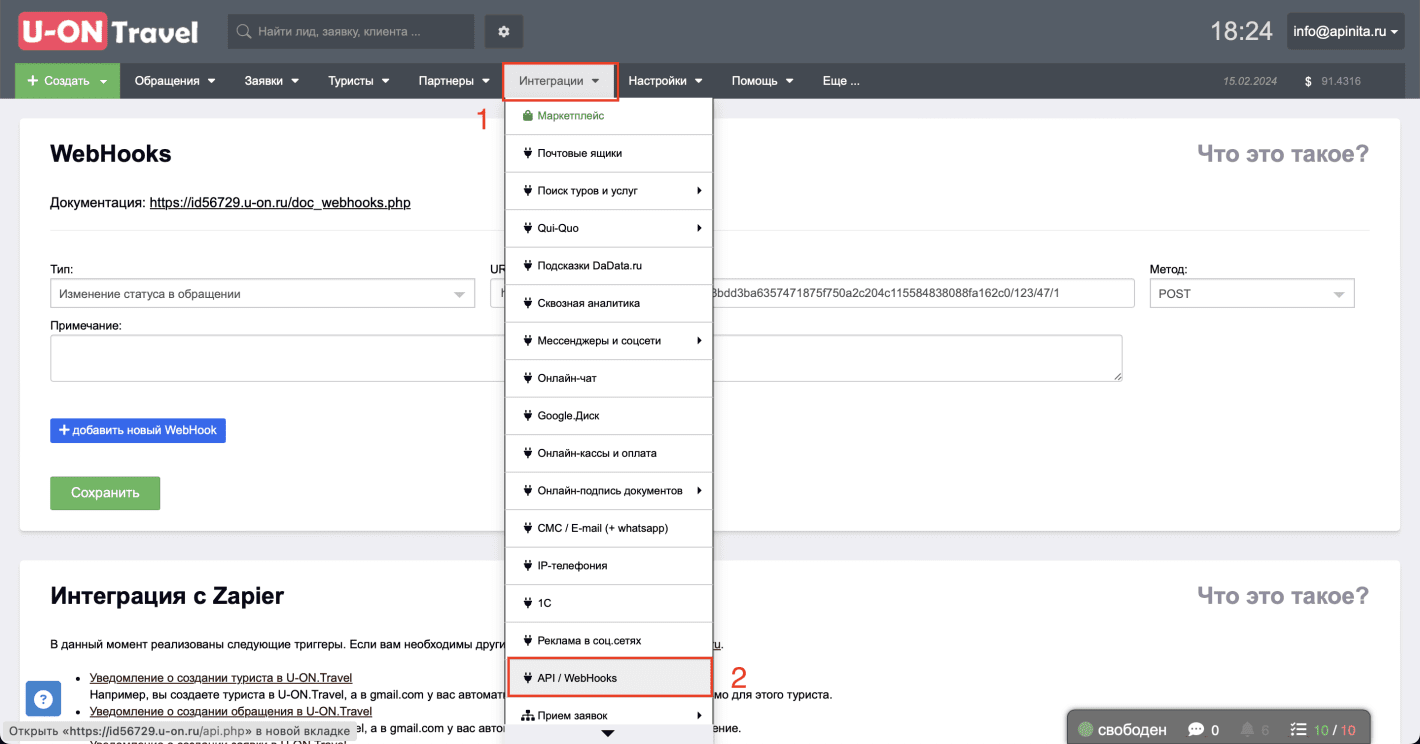Click the gear settings icon beside search
The image size is (1420, 744).
tap(504, 32)
